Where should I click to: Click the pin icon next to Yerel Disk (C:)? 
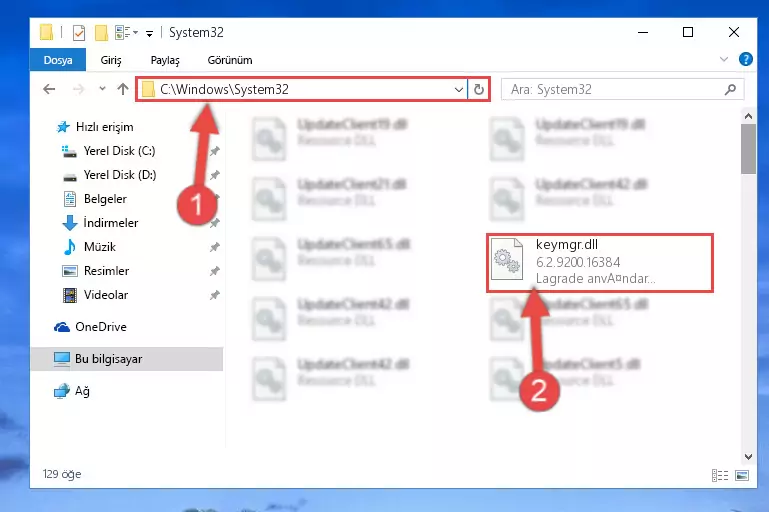pyautogui.click(x=215, y=151)
